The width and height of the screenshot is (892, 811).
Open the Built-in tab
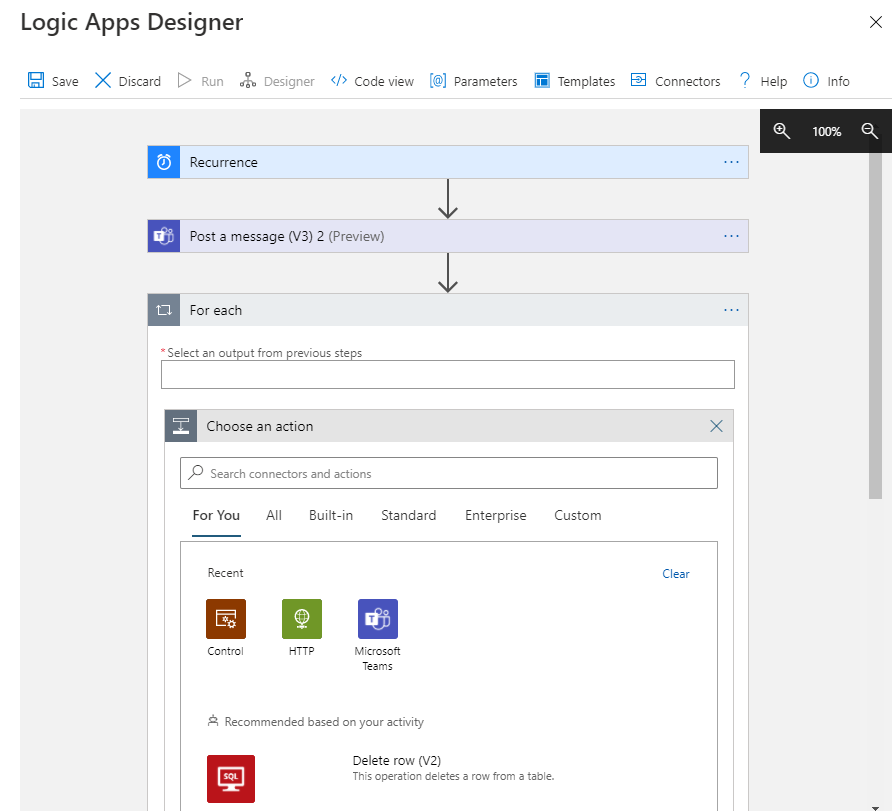pos(331,515)
